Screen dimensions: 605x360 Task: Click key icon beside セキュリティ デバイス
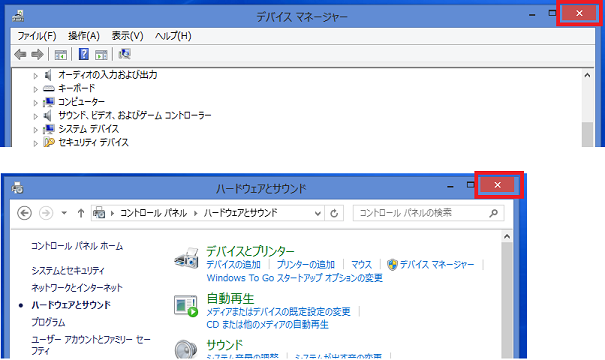coord(49,142)
